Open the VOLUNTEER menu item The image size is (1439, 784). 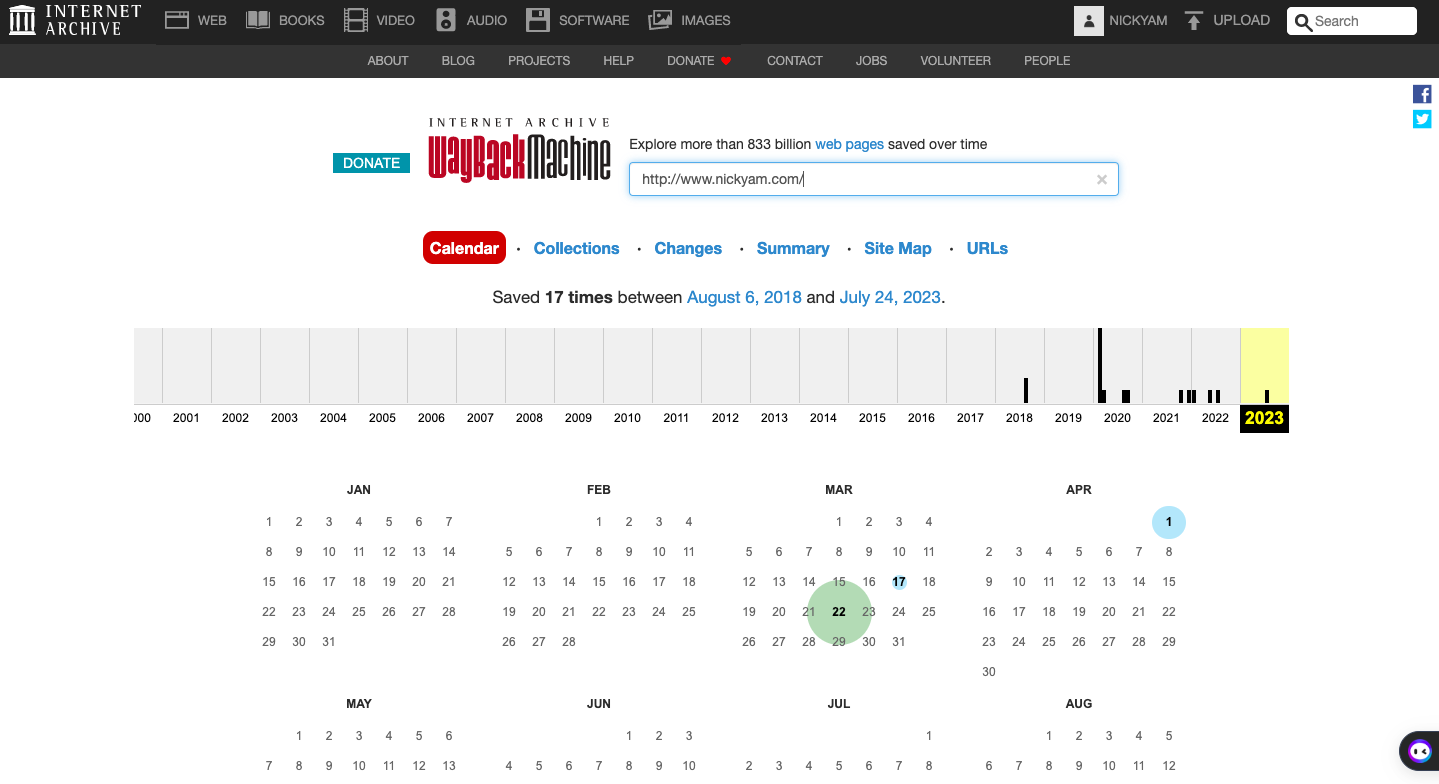[956, 61]
